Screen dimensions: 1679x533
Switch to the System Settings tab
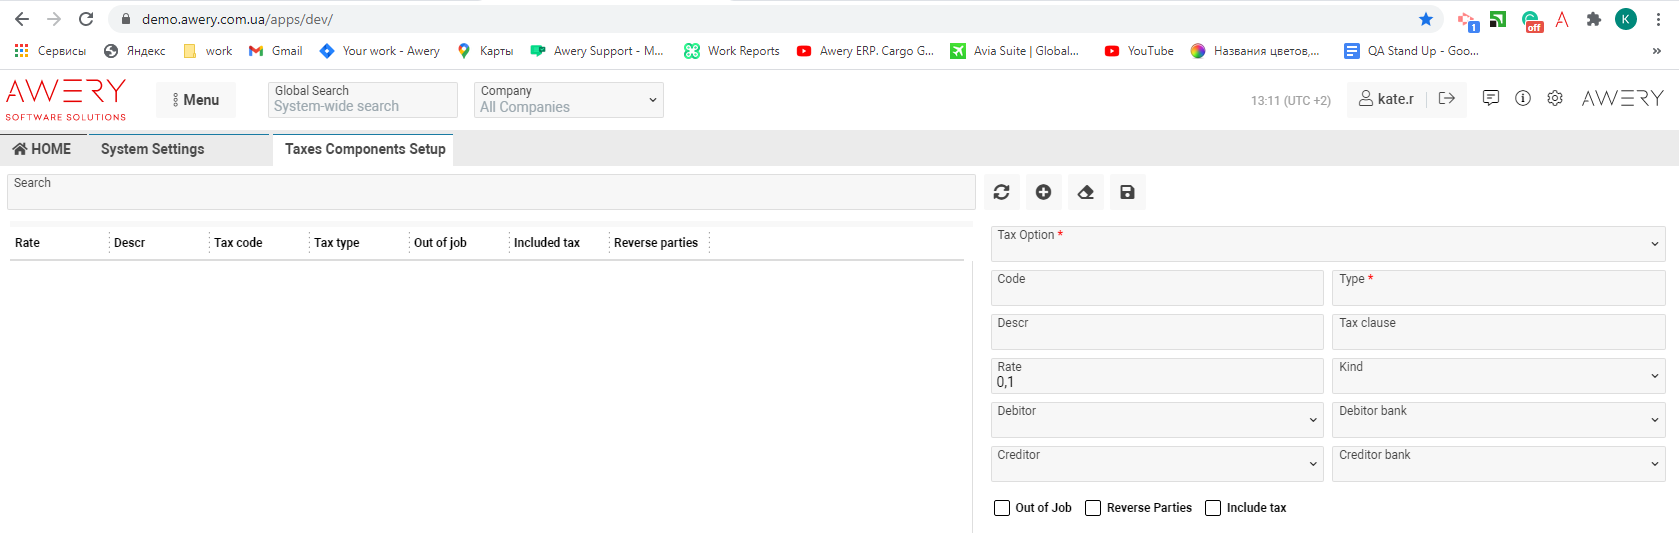coord(152,149)
